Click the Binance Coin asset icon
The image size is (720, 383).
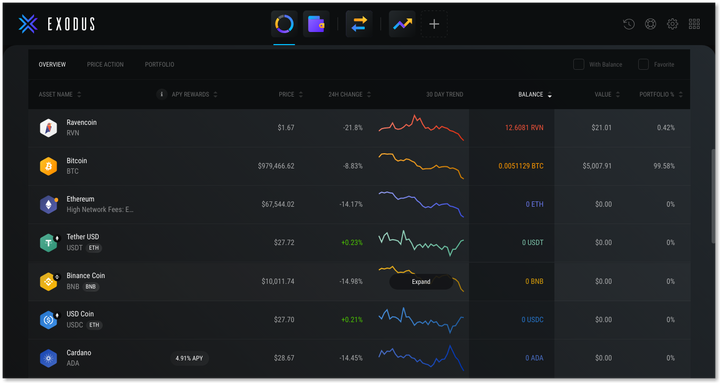click(x=49, y=281)
